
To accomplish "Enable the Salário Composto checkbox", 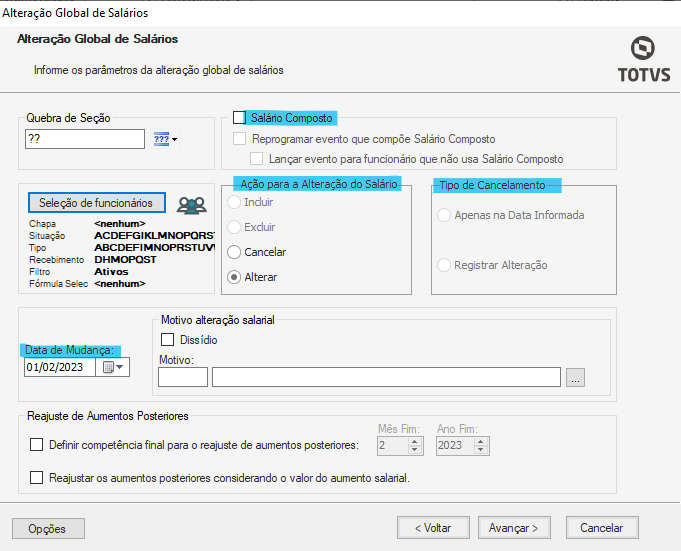I will point(239,118).
